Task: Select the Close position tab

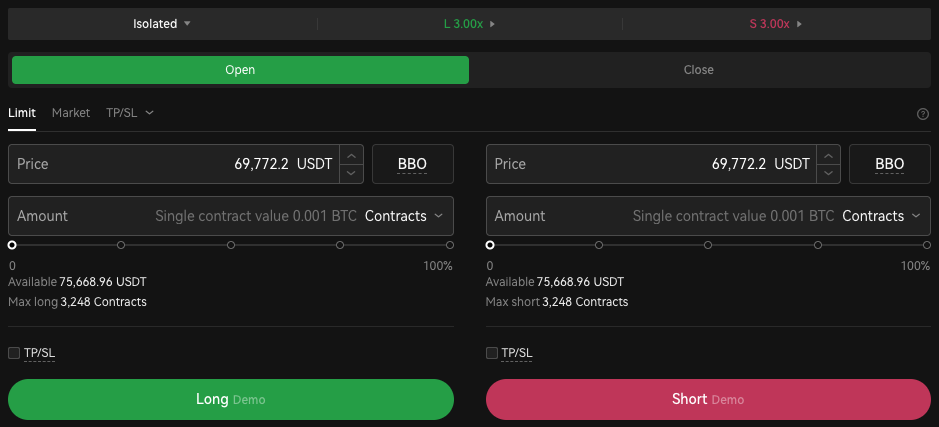Action: 698,70
